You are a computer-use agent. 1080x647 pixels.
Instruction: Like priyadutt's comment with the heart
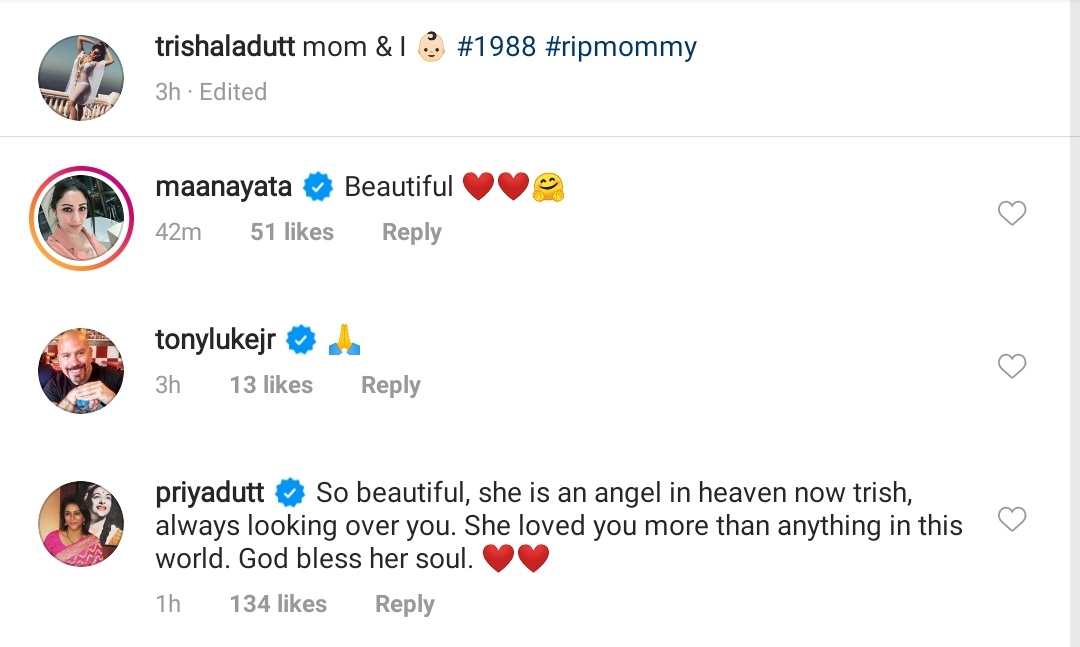pos(1012,519)
